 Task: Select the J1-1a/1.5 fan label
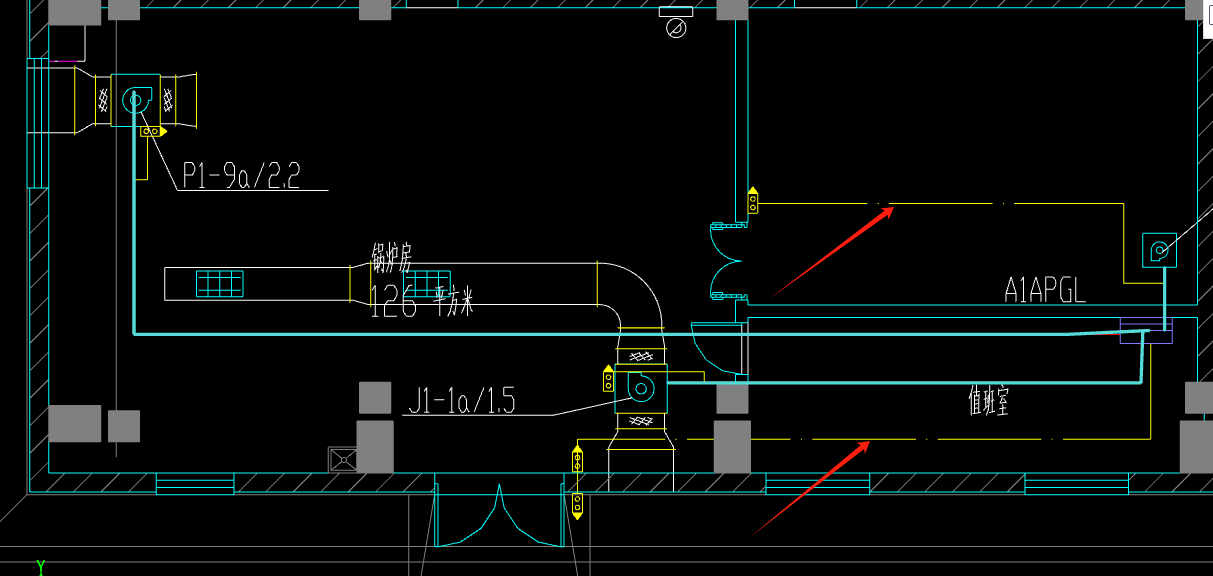pyautogui.click(x=461, y=401)
